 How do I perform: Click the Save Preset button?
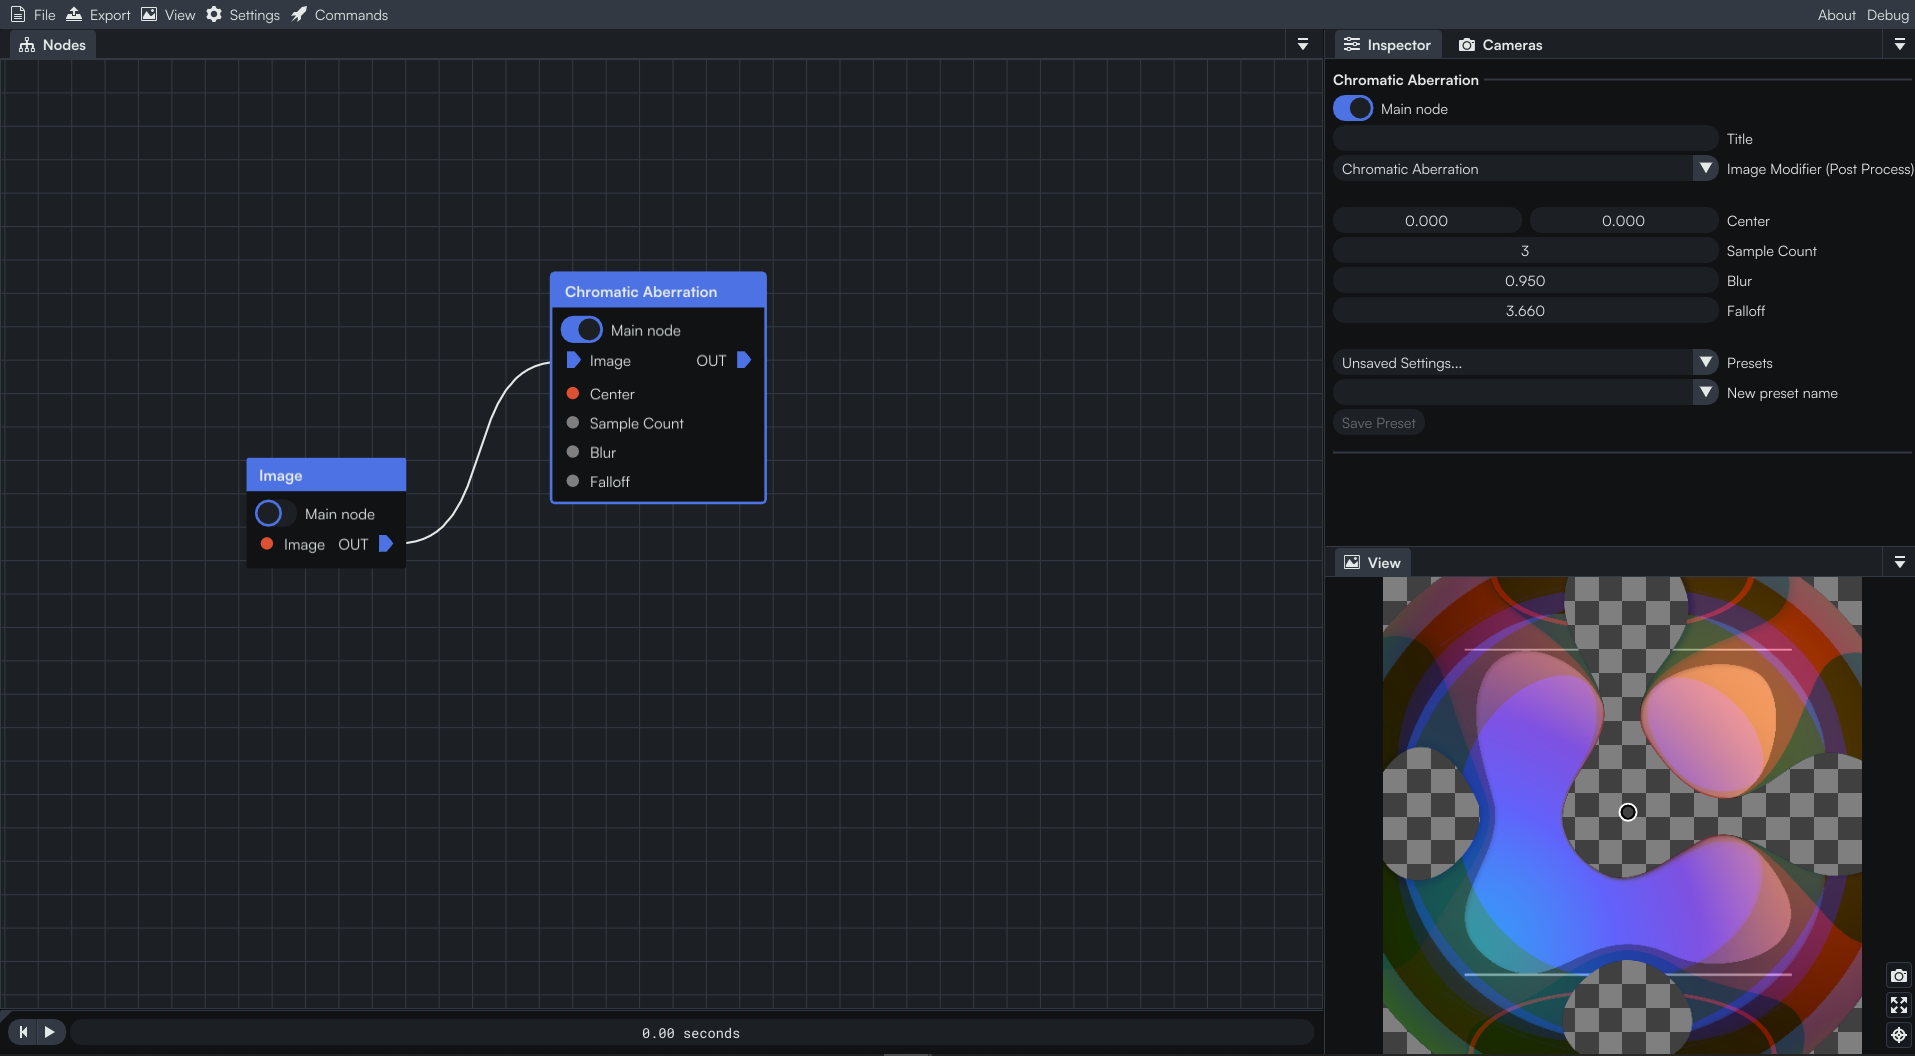pyautogui.click(x=1378, y=423)
